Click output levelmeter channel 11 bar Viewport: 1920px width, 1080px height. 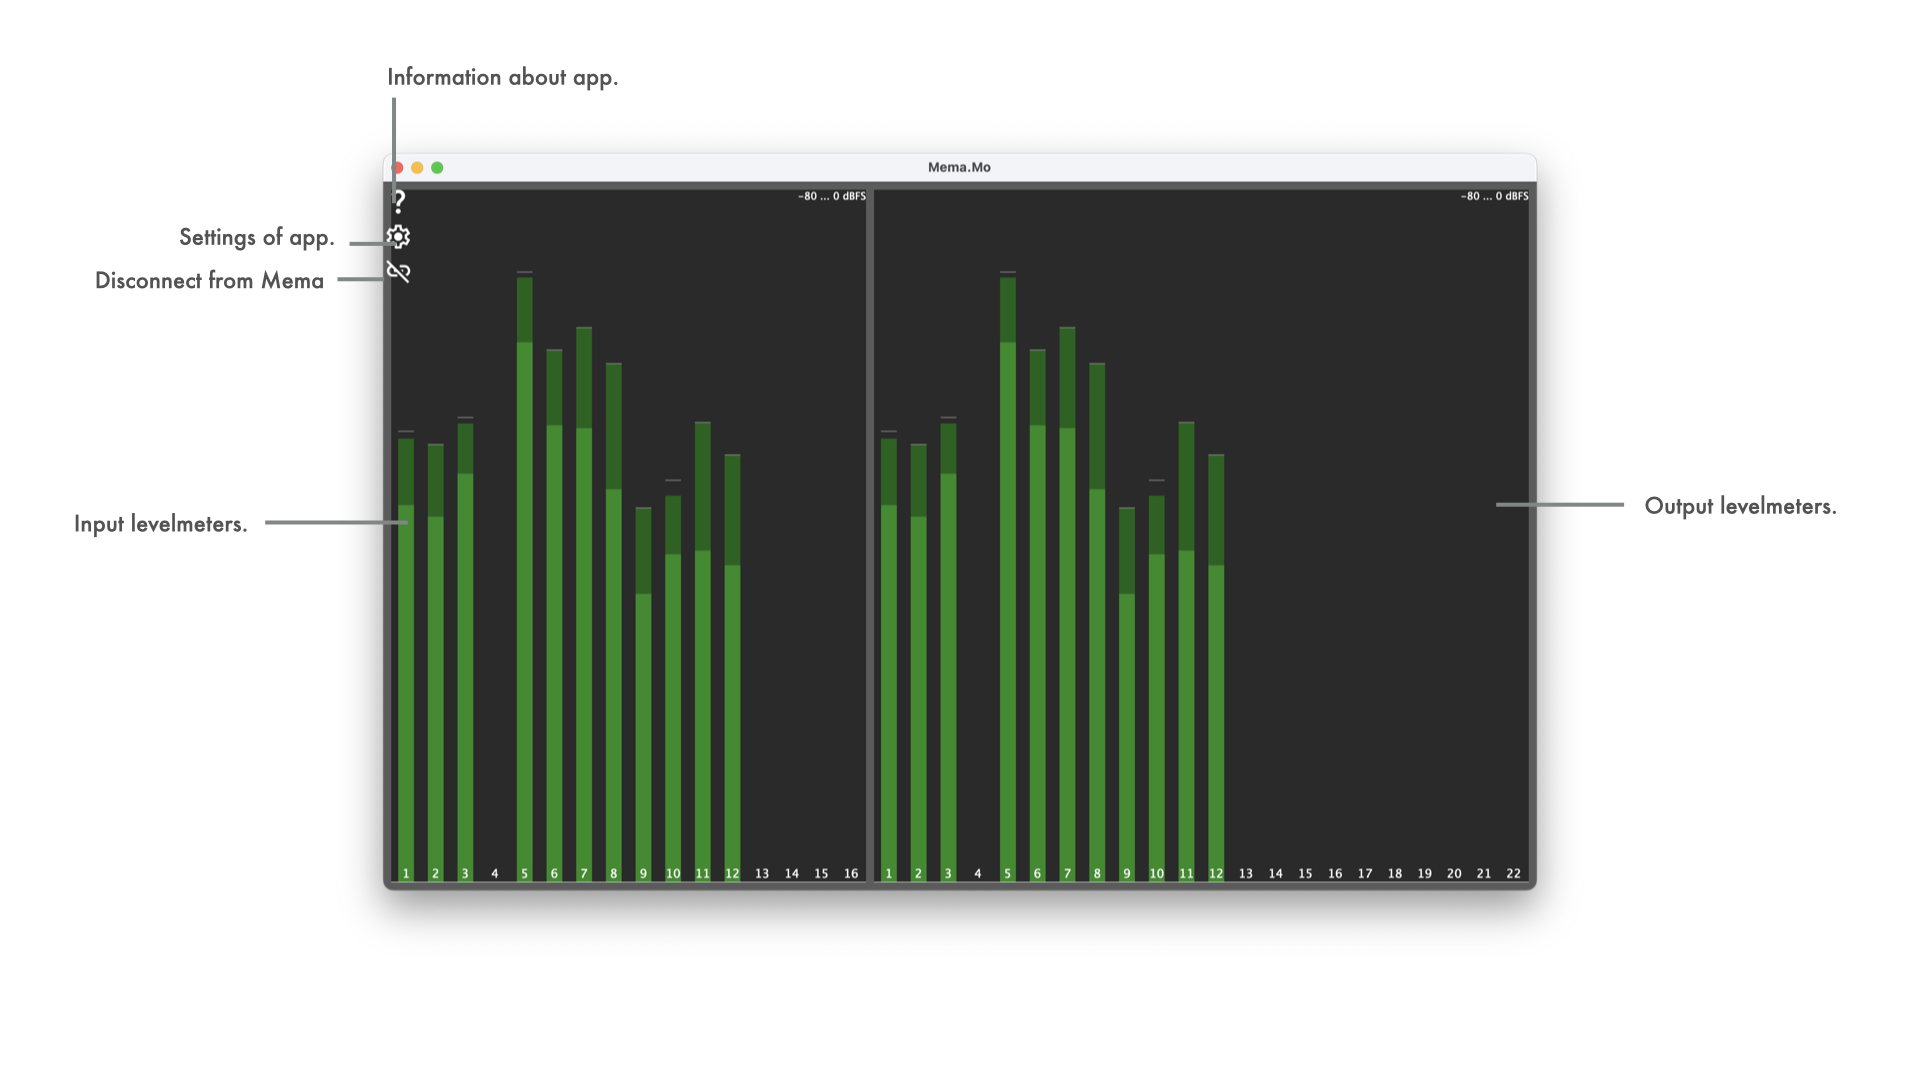(1186, 700)
